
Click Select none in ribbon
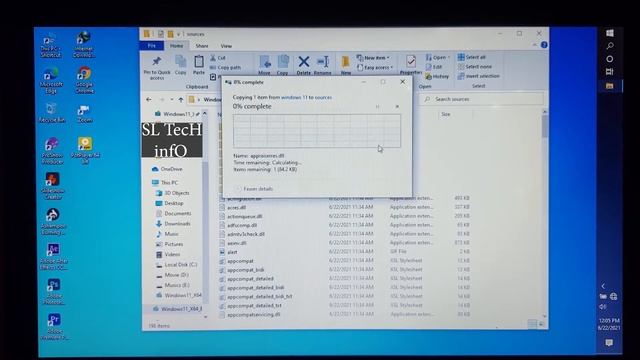[x=475, y=67]
